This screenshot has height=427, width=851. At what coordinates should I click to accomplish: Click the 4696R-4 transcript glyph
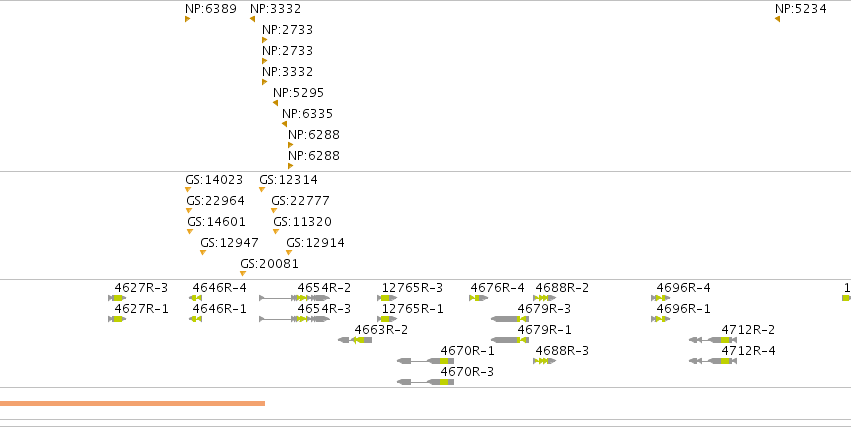pyautogui.click(x=661, y=298)
